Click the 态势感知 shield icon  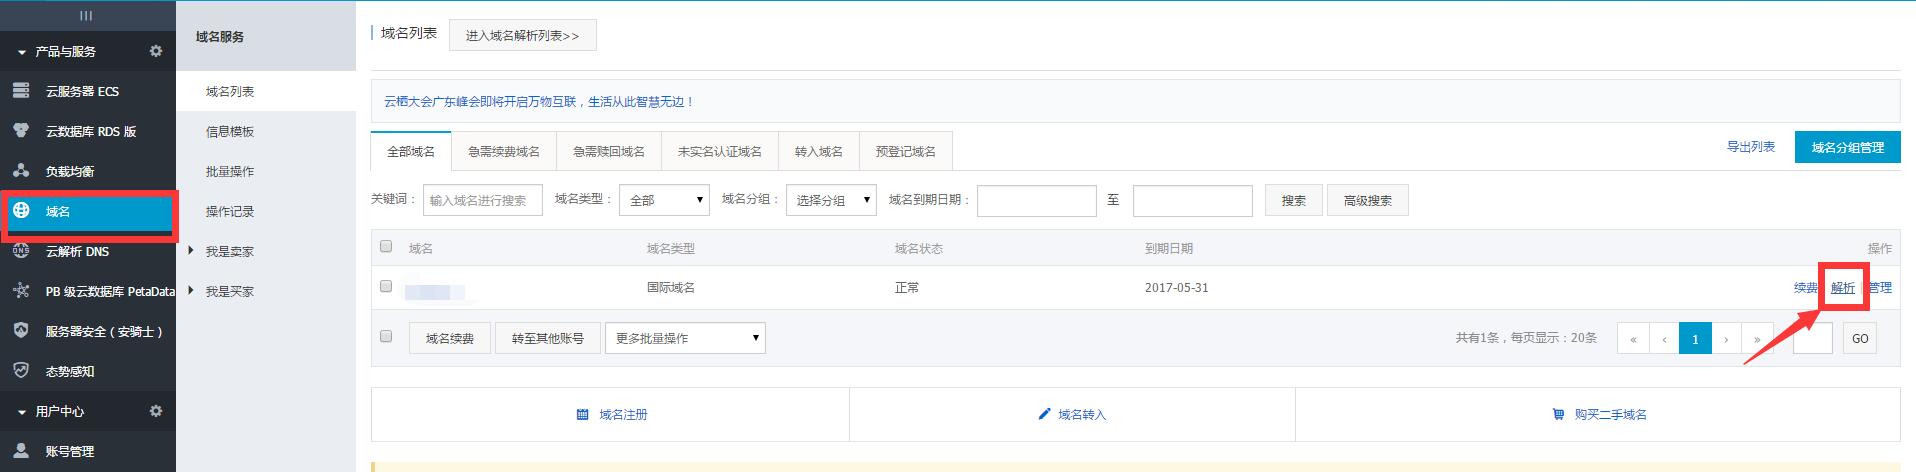[21, 371]
